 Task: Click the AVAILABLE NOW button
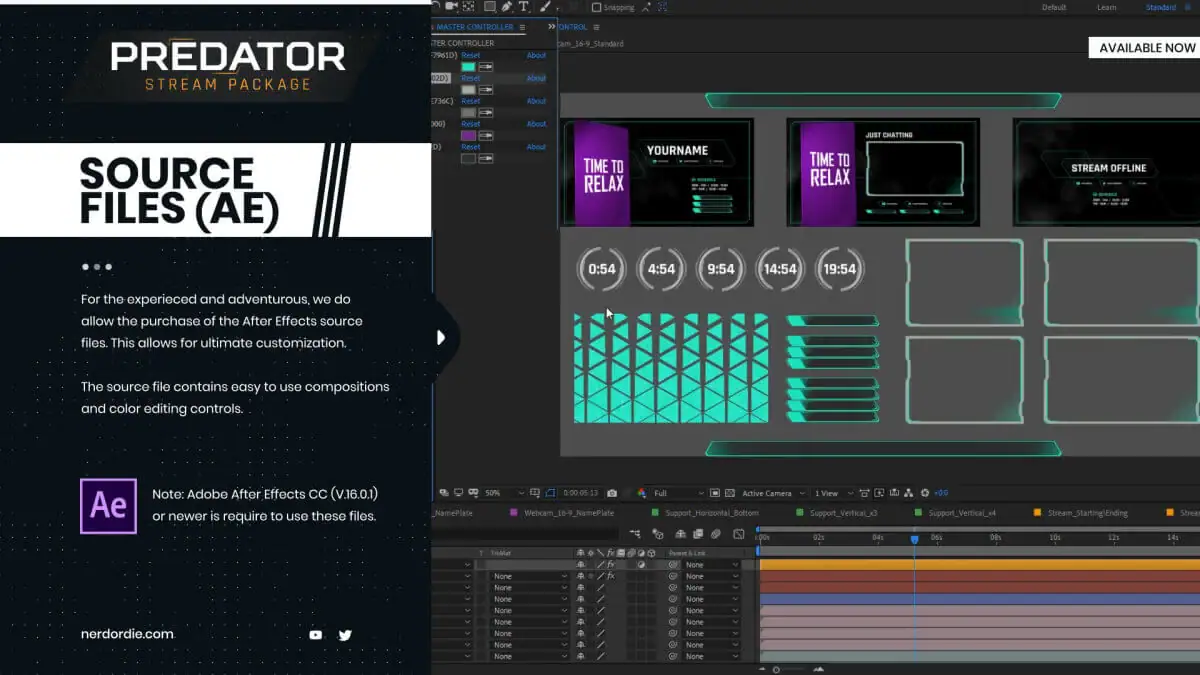(1146, 48)
